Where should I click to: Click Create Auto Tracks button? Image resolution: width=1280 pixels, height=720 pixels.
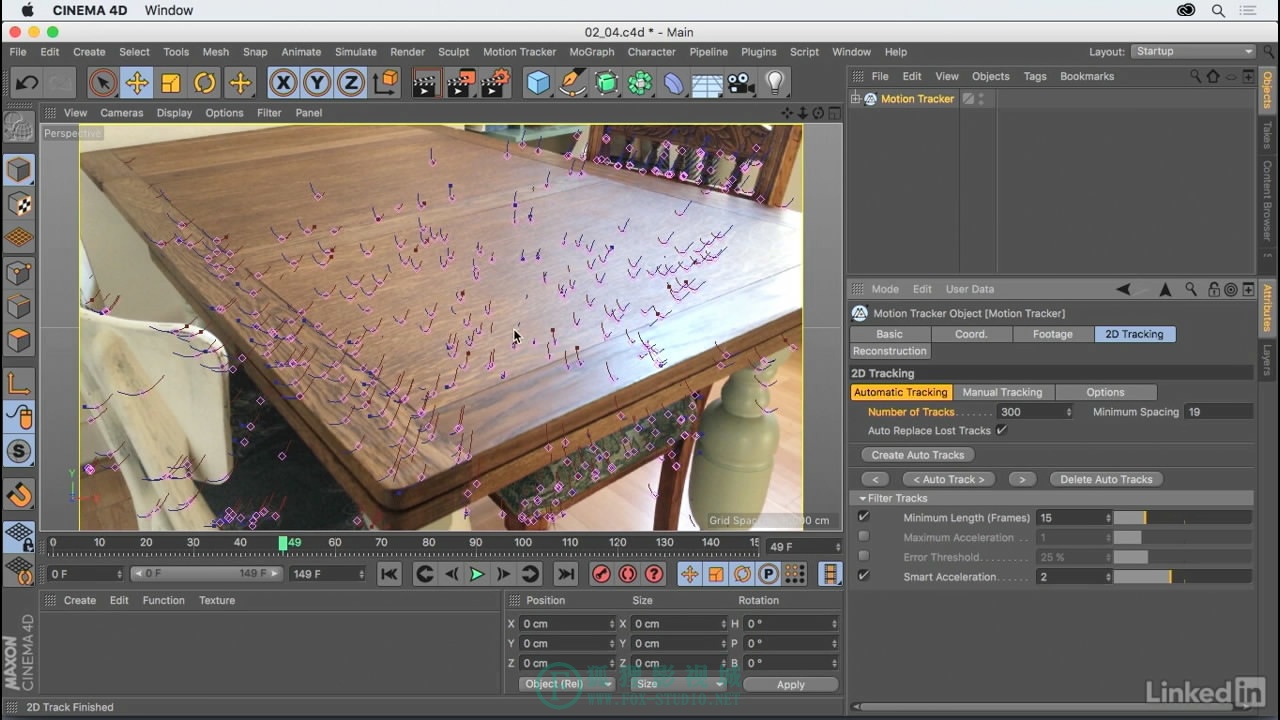pyautogui.click(x=918, y=455)
